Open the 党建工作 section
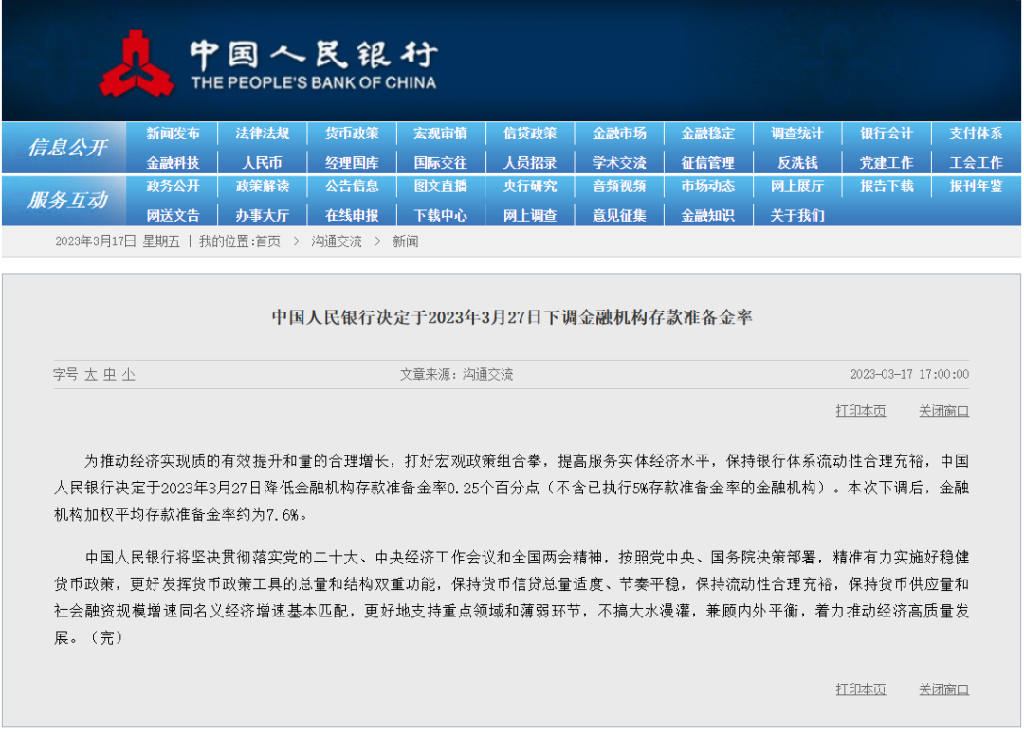The image size is (1024, 732). [x=887, y=163]
